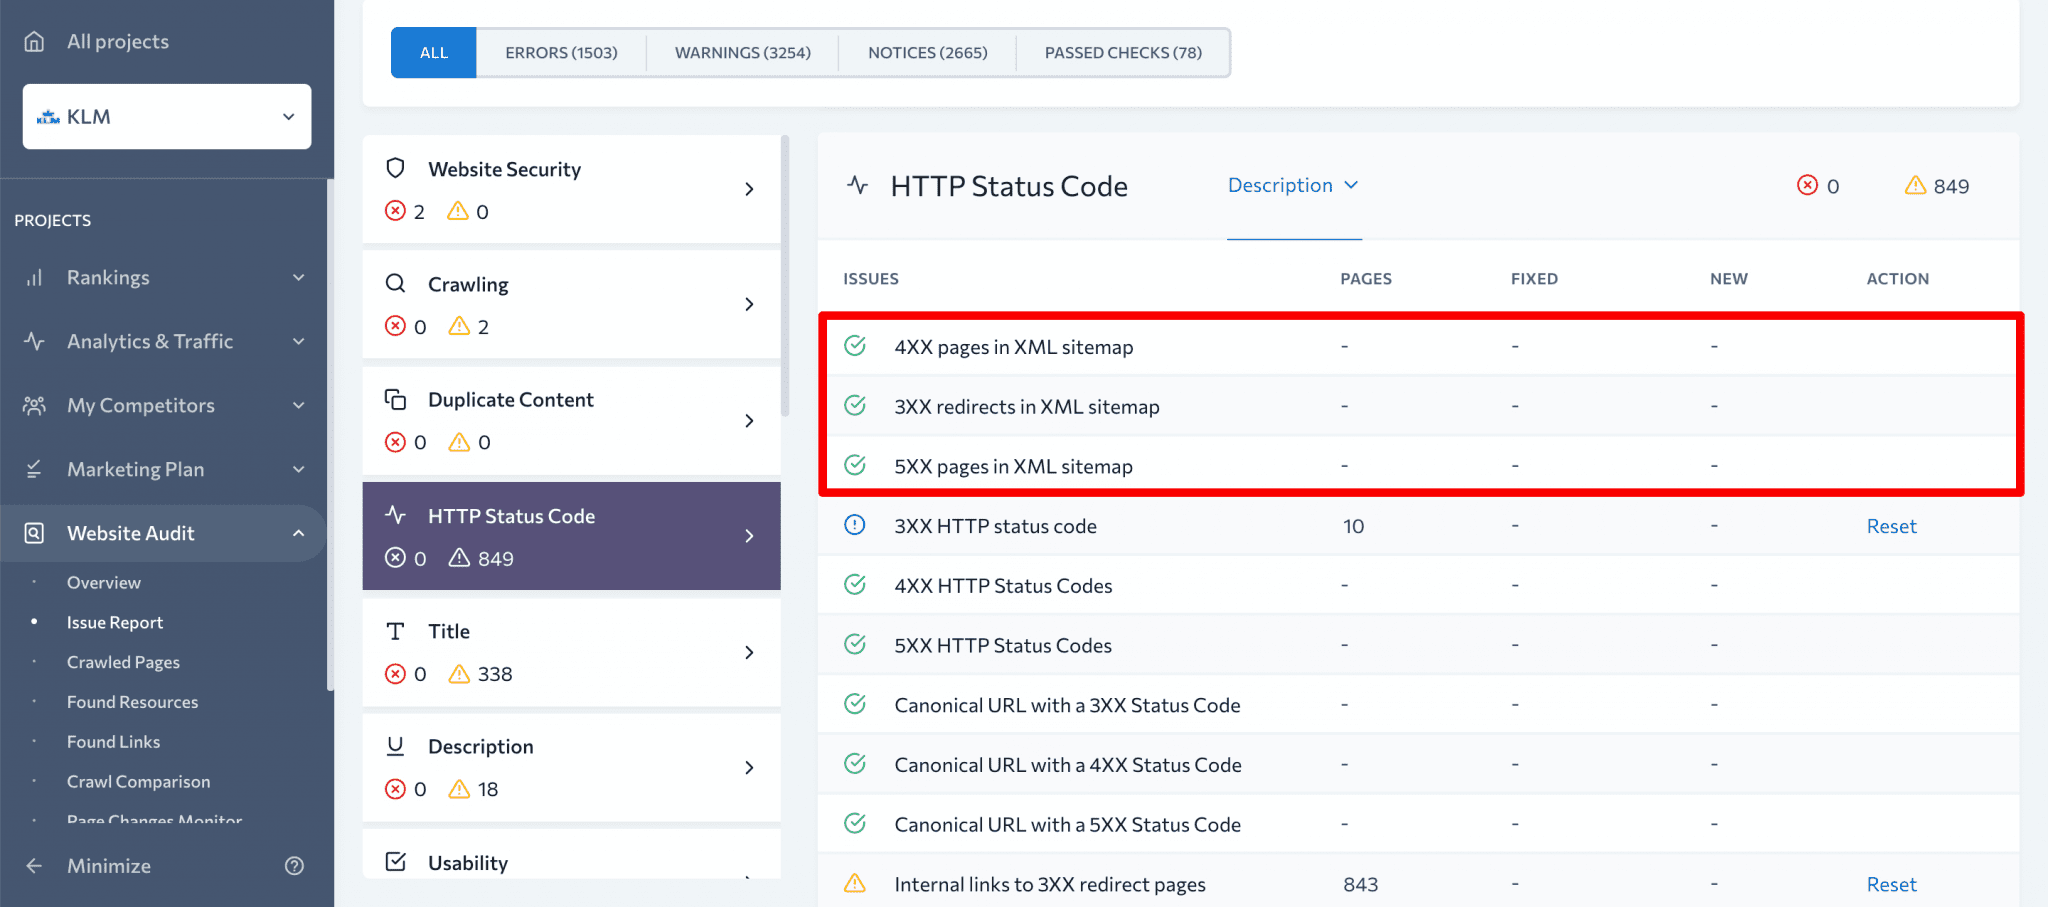Open the Crawl Comparison page

138,781
